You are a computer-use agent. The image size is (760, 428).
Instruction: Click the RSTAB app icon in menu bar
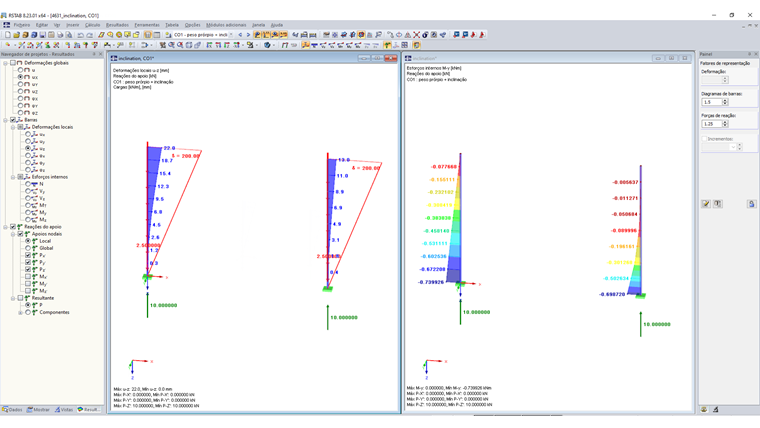6,25
